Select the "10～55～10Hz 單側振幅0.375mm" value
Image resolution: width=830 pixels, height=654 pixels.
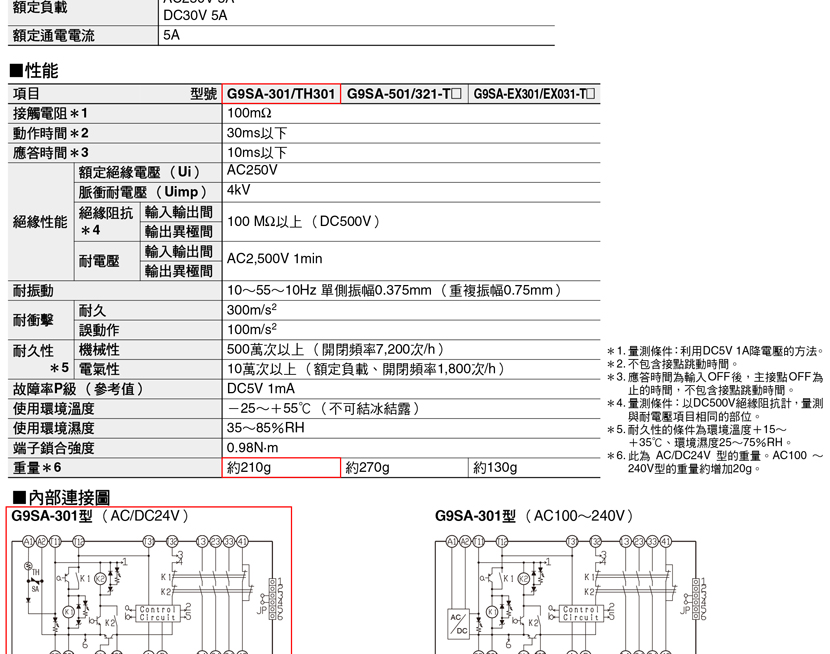(329, 290)
